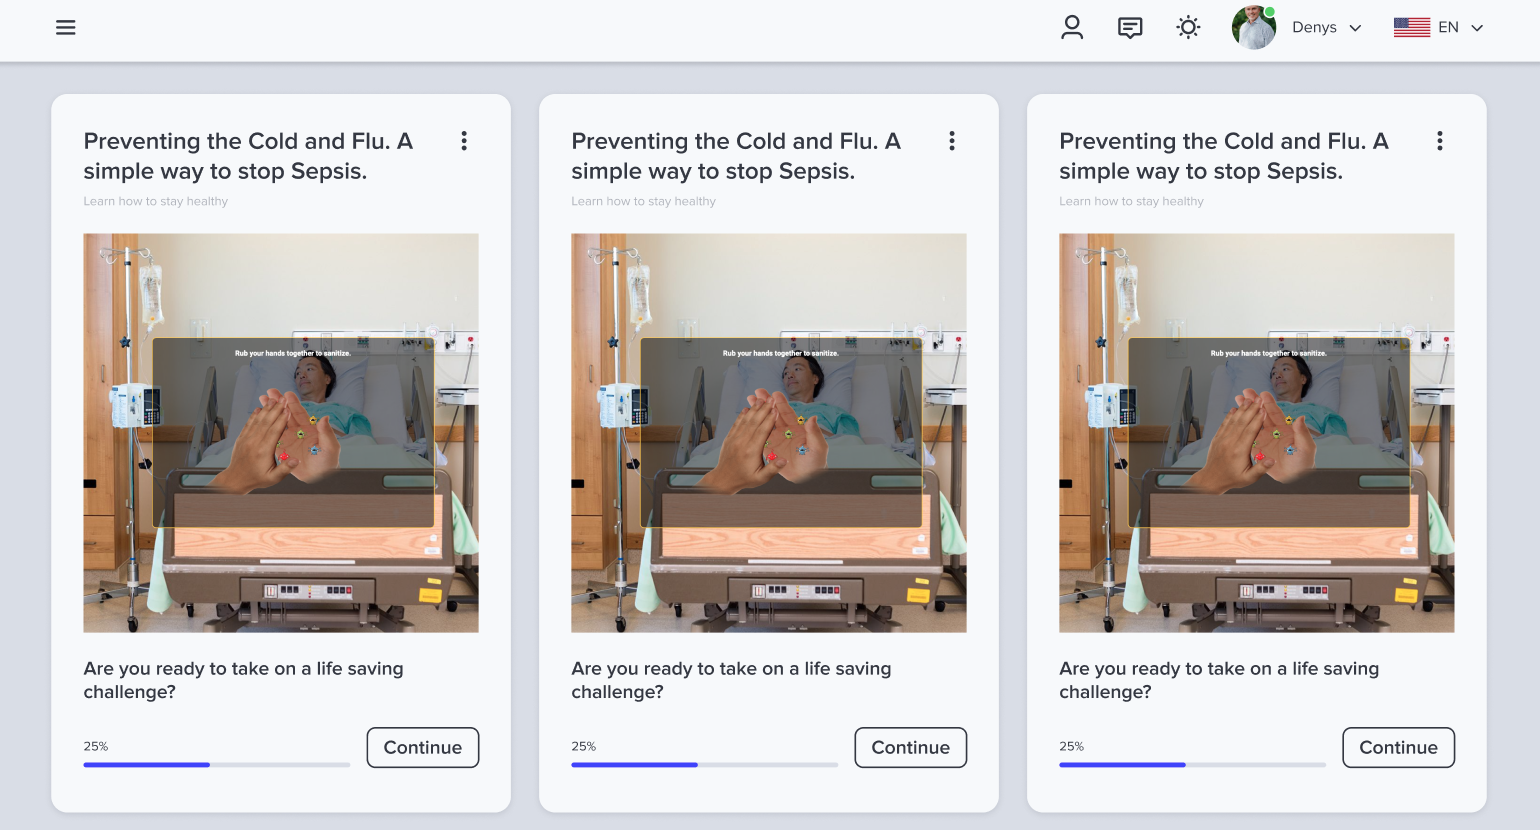This screenshot has height=830, width=1540.
Task: Click the middle card's progress bar
Action: [x=705, y=765]
